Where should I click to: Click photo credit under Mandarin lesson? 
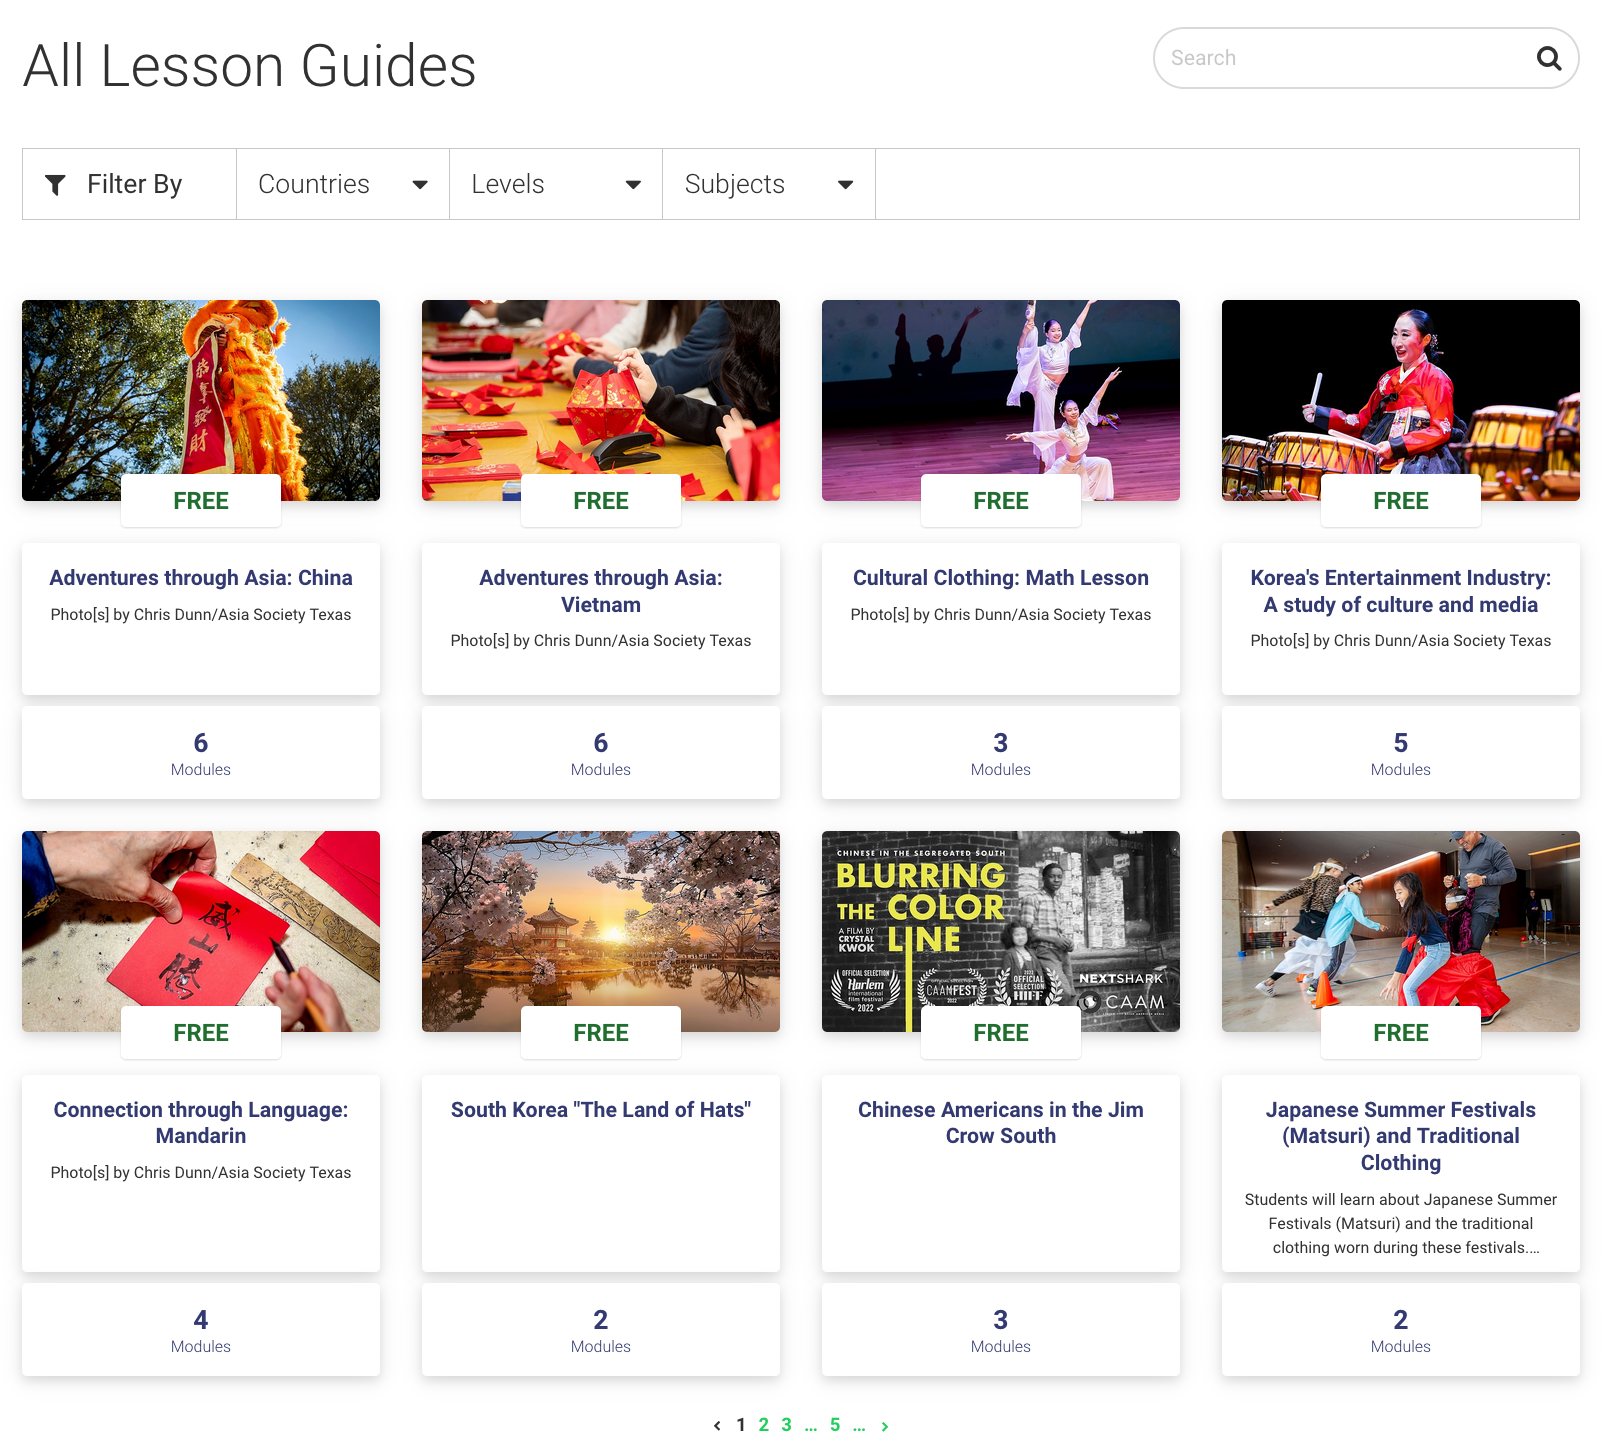pyautogui.click(x=201, y=1173)
